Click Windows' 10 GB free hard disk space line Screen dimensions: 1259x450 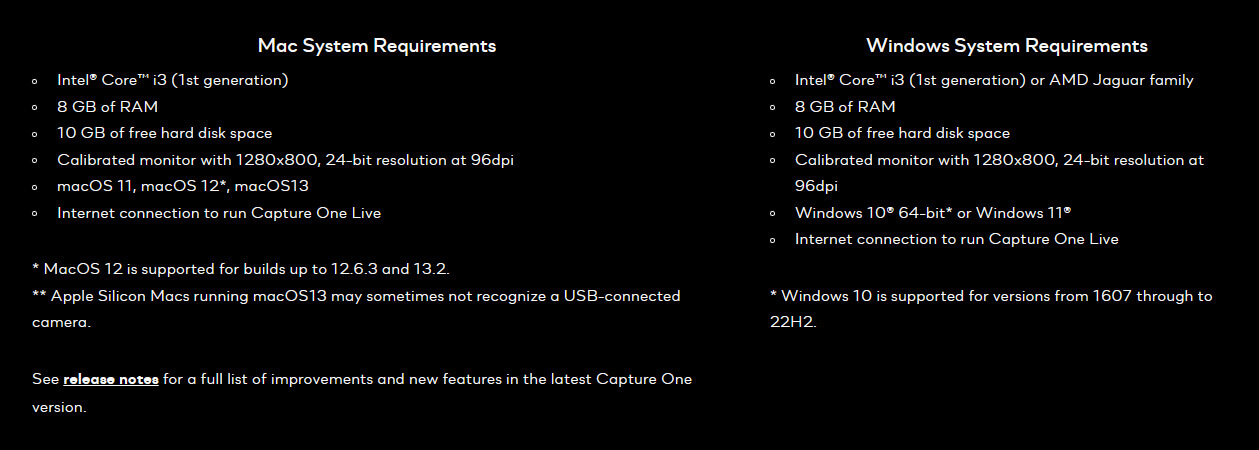[902, 133]
